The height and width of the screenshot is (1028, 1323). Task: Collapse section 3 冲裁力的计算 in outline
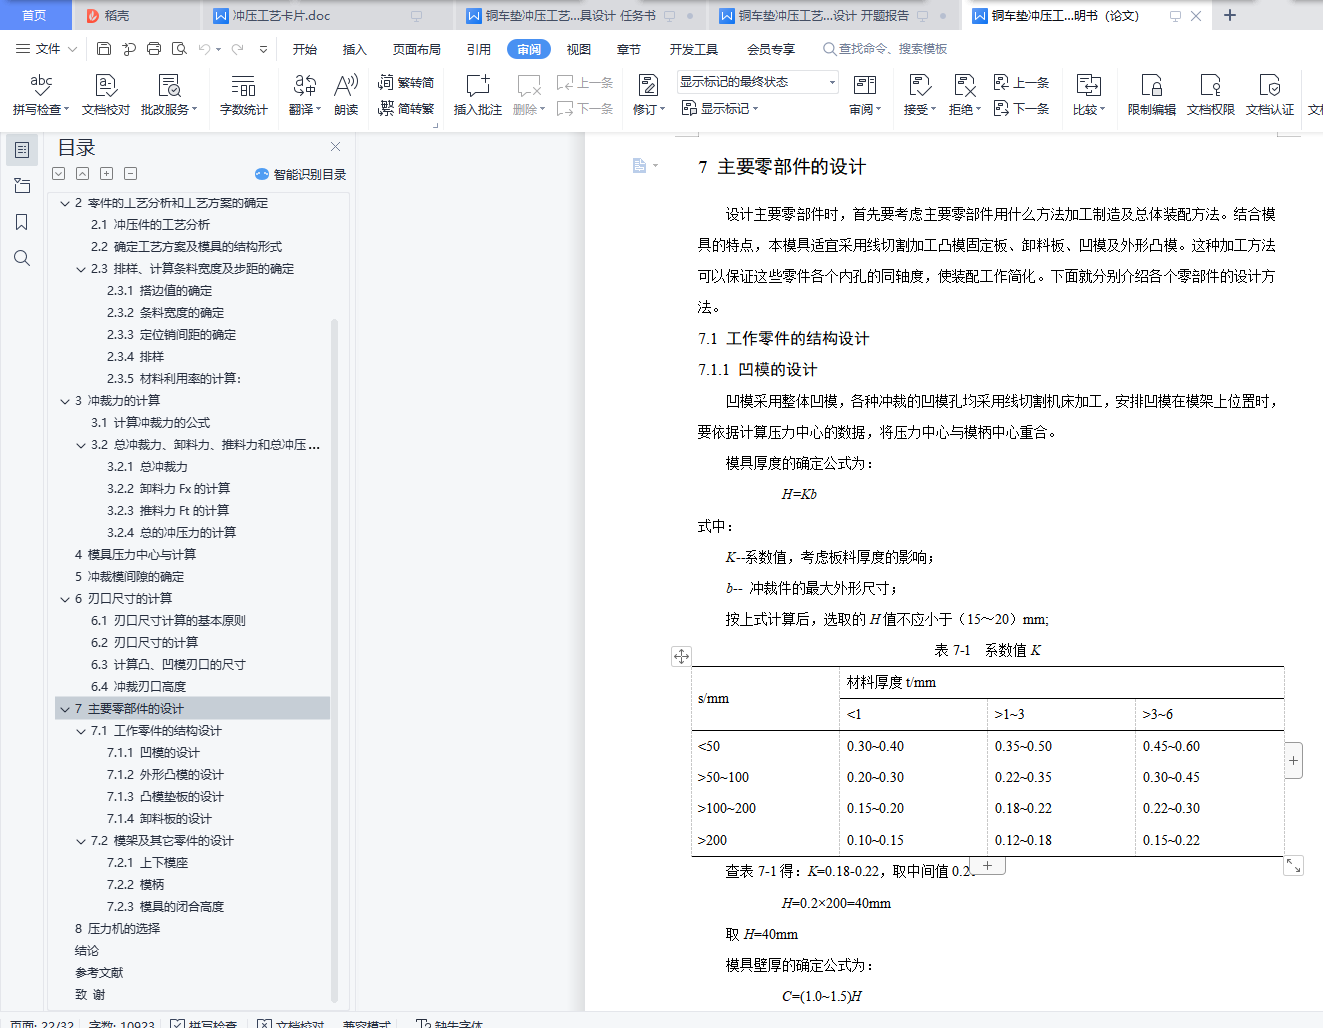65,401
